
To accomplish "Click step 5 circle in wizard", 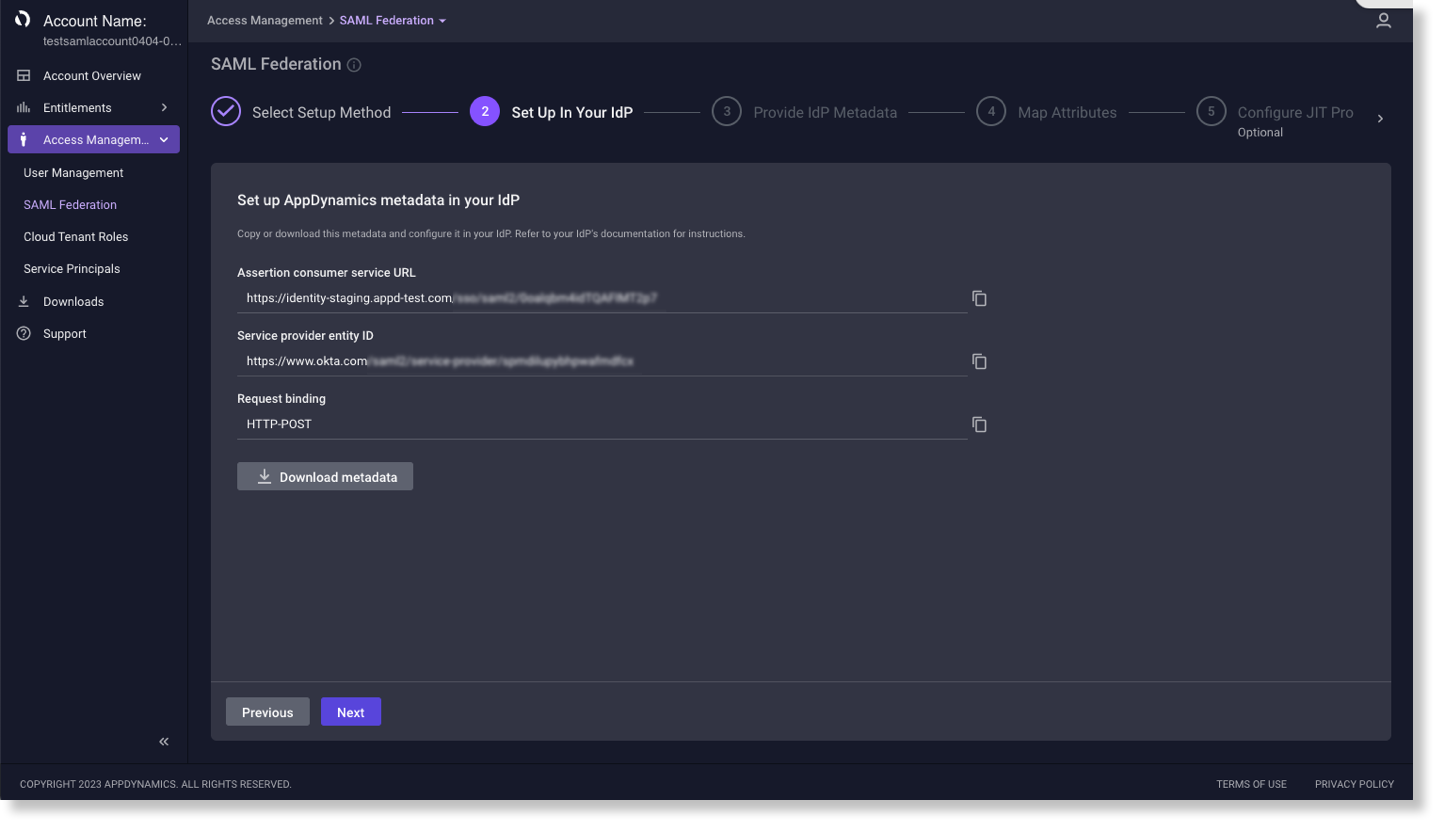I will [x=1211, y=112].
